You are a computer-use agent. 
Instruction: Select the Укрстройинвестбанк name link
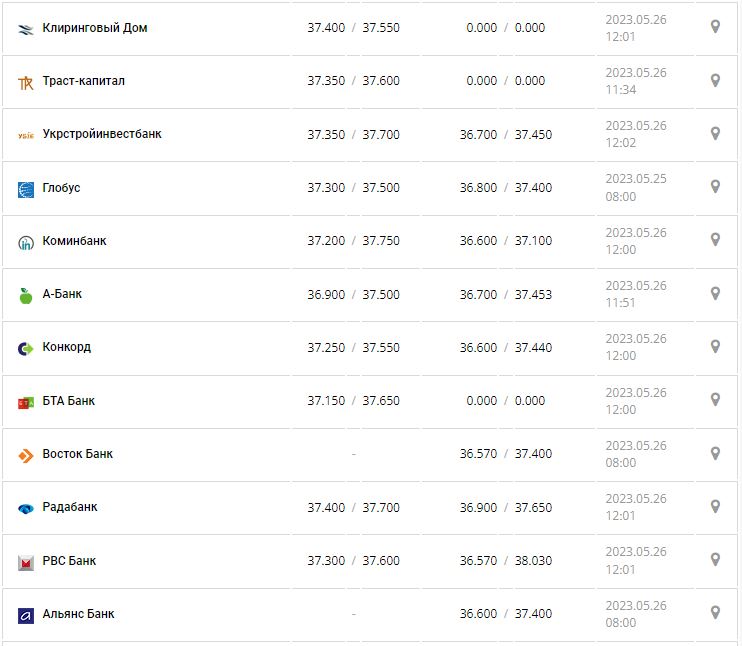click(x=102, y=134)
